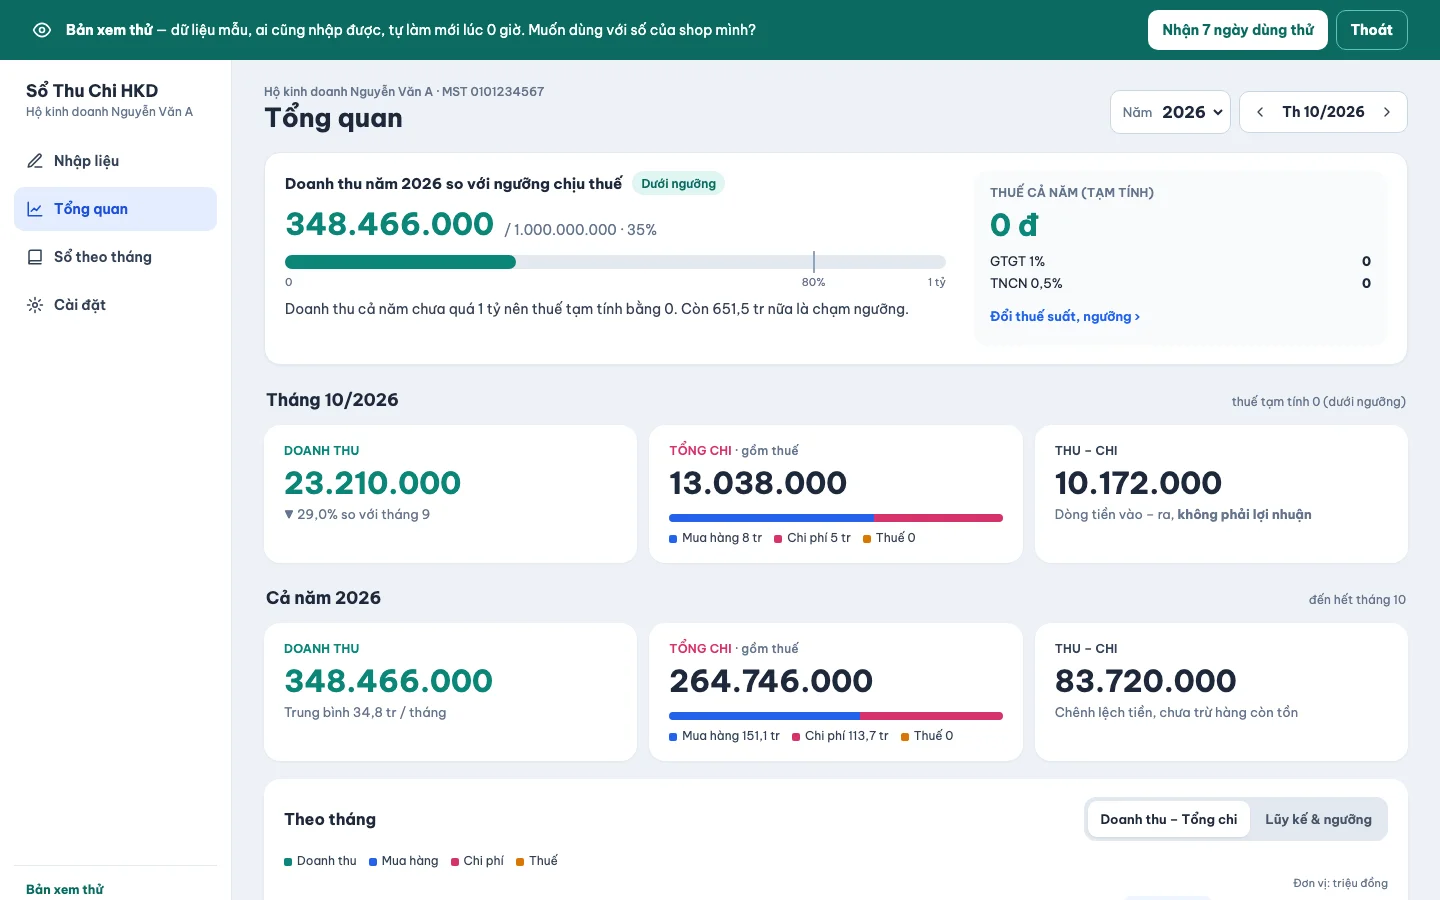1440x900 pixels.
Task: Click Sổ Thu Chi HKD app title
Action: pos(92,91)
